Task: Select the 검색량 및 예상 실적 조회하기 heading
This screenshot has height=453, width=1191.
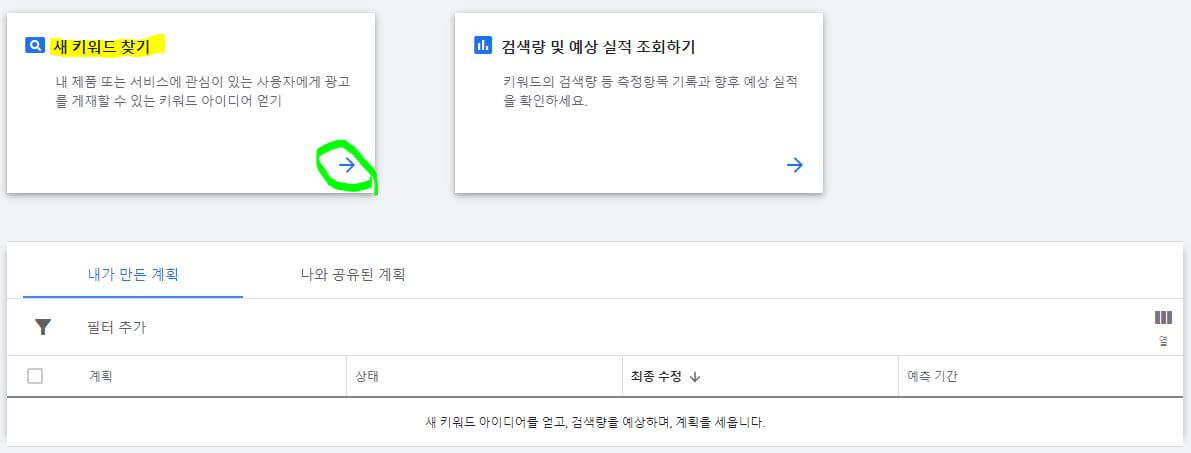Action: pos(599,46)
